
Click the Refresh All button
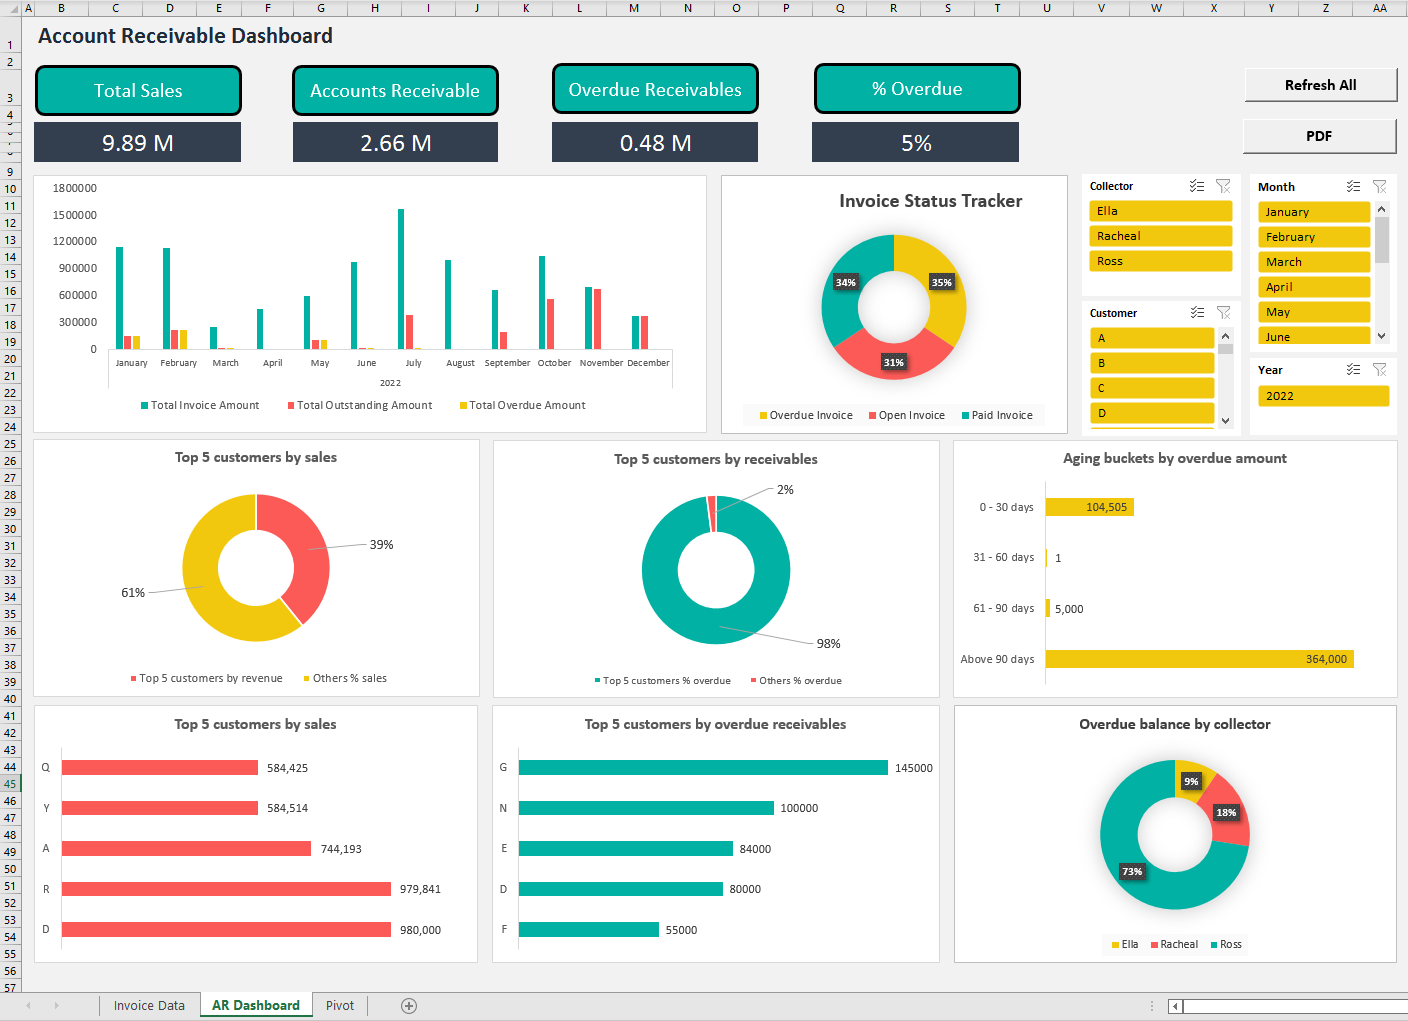click(x=1319, y=85)
